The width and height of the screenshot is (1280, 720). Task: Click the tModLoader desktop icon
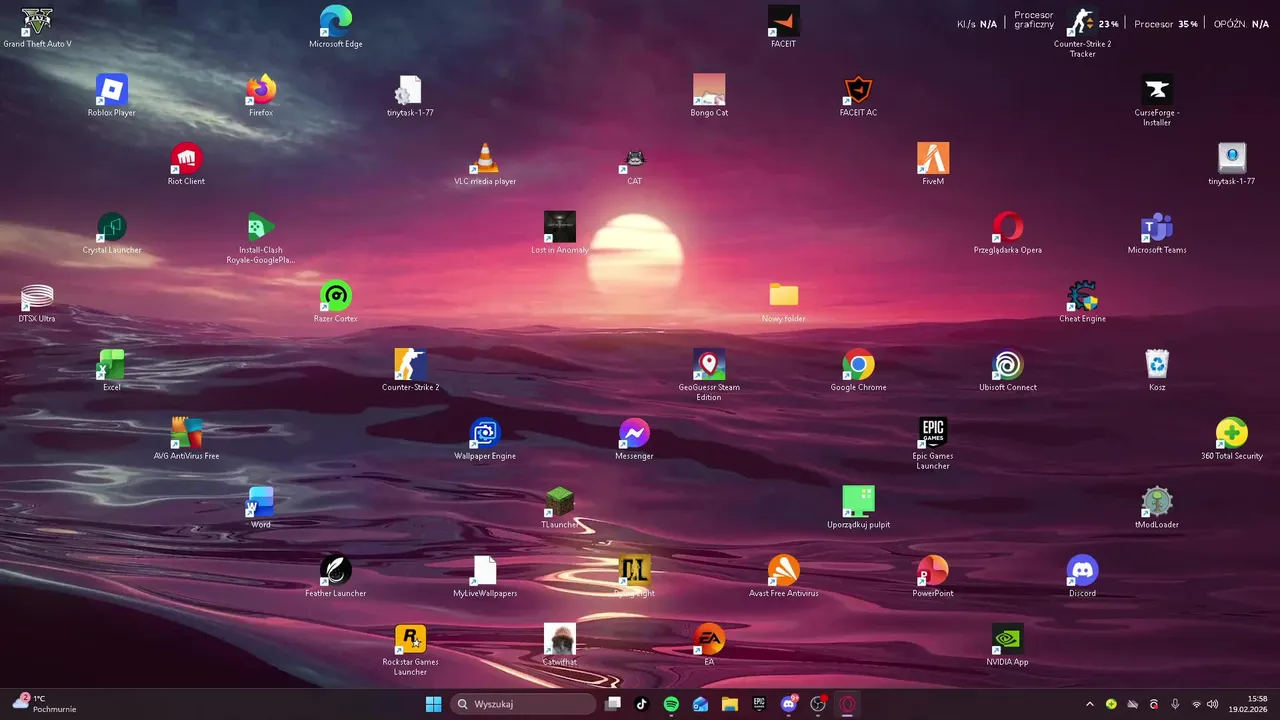pyautogui.click(x=1157, y=507)
